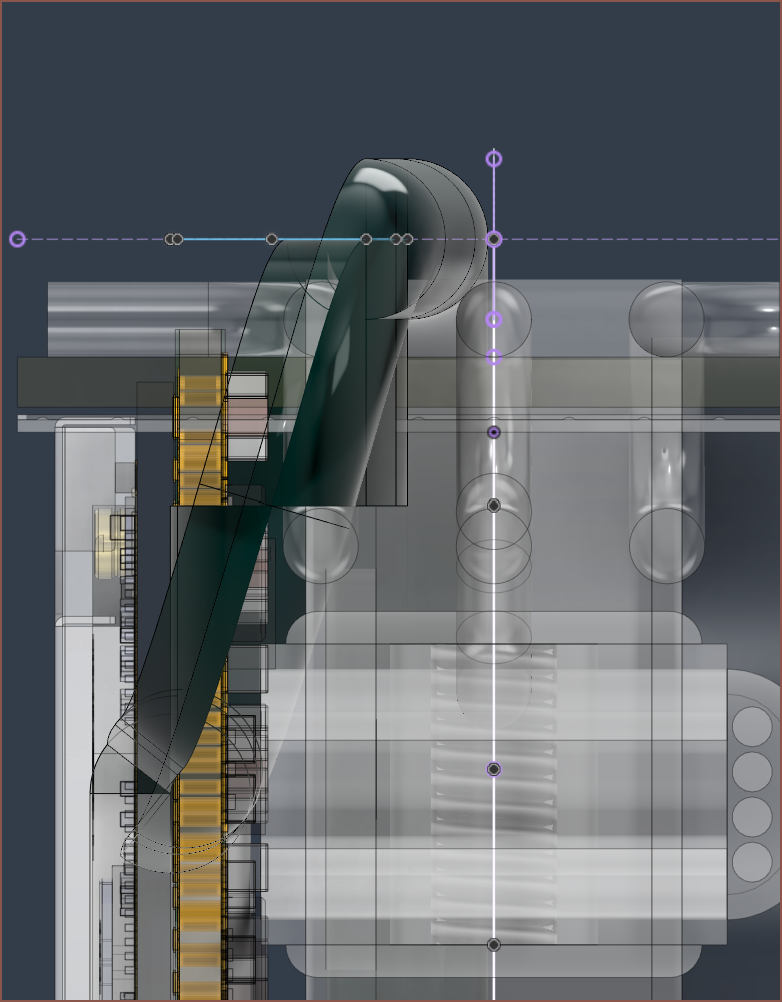Screen dimensions: 782x1002
Task: Click the leftmost pair of overlapping gray sketch points
Action: (x=174, y=239)
